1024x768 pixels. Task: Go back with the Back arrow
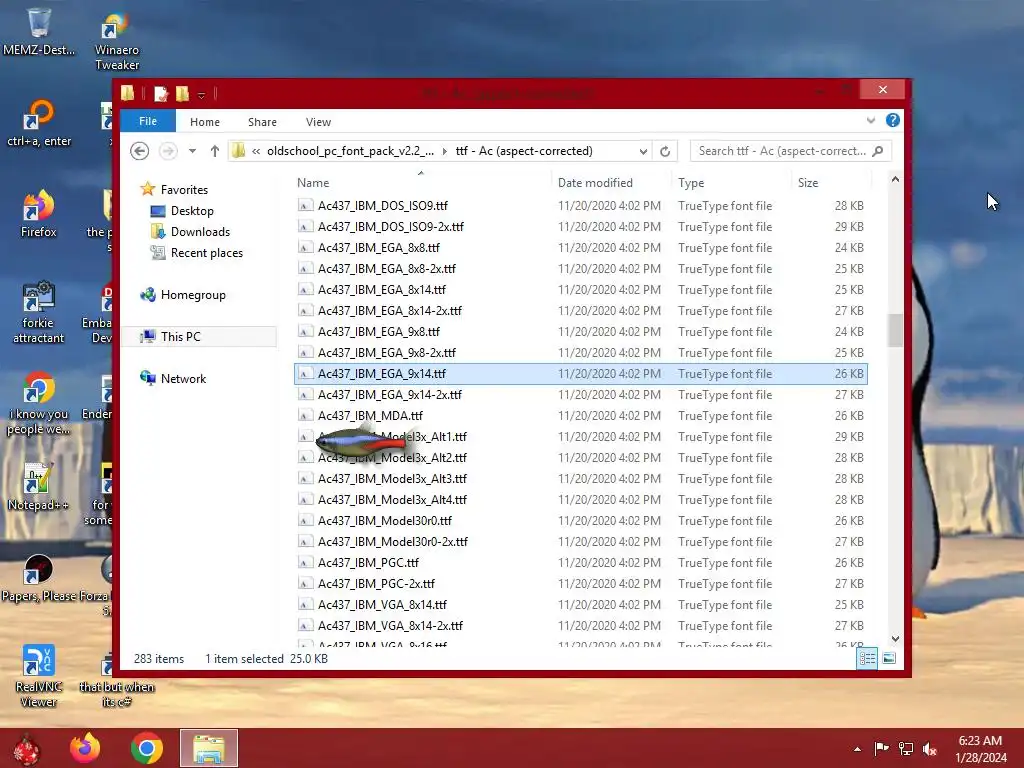[139, 151]
